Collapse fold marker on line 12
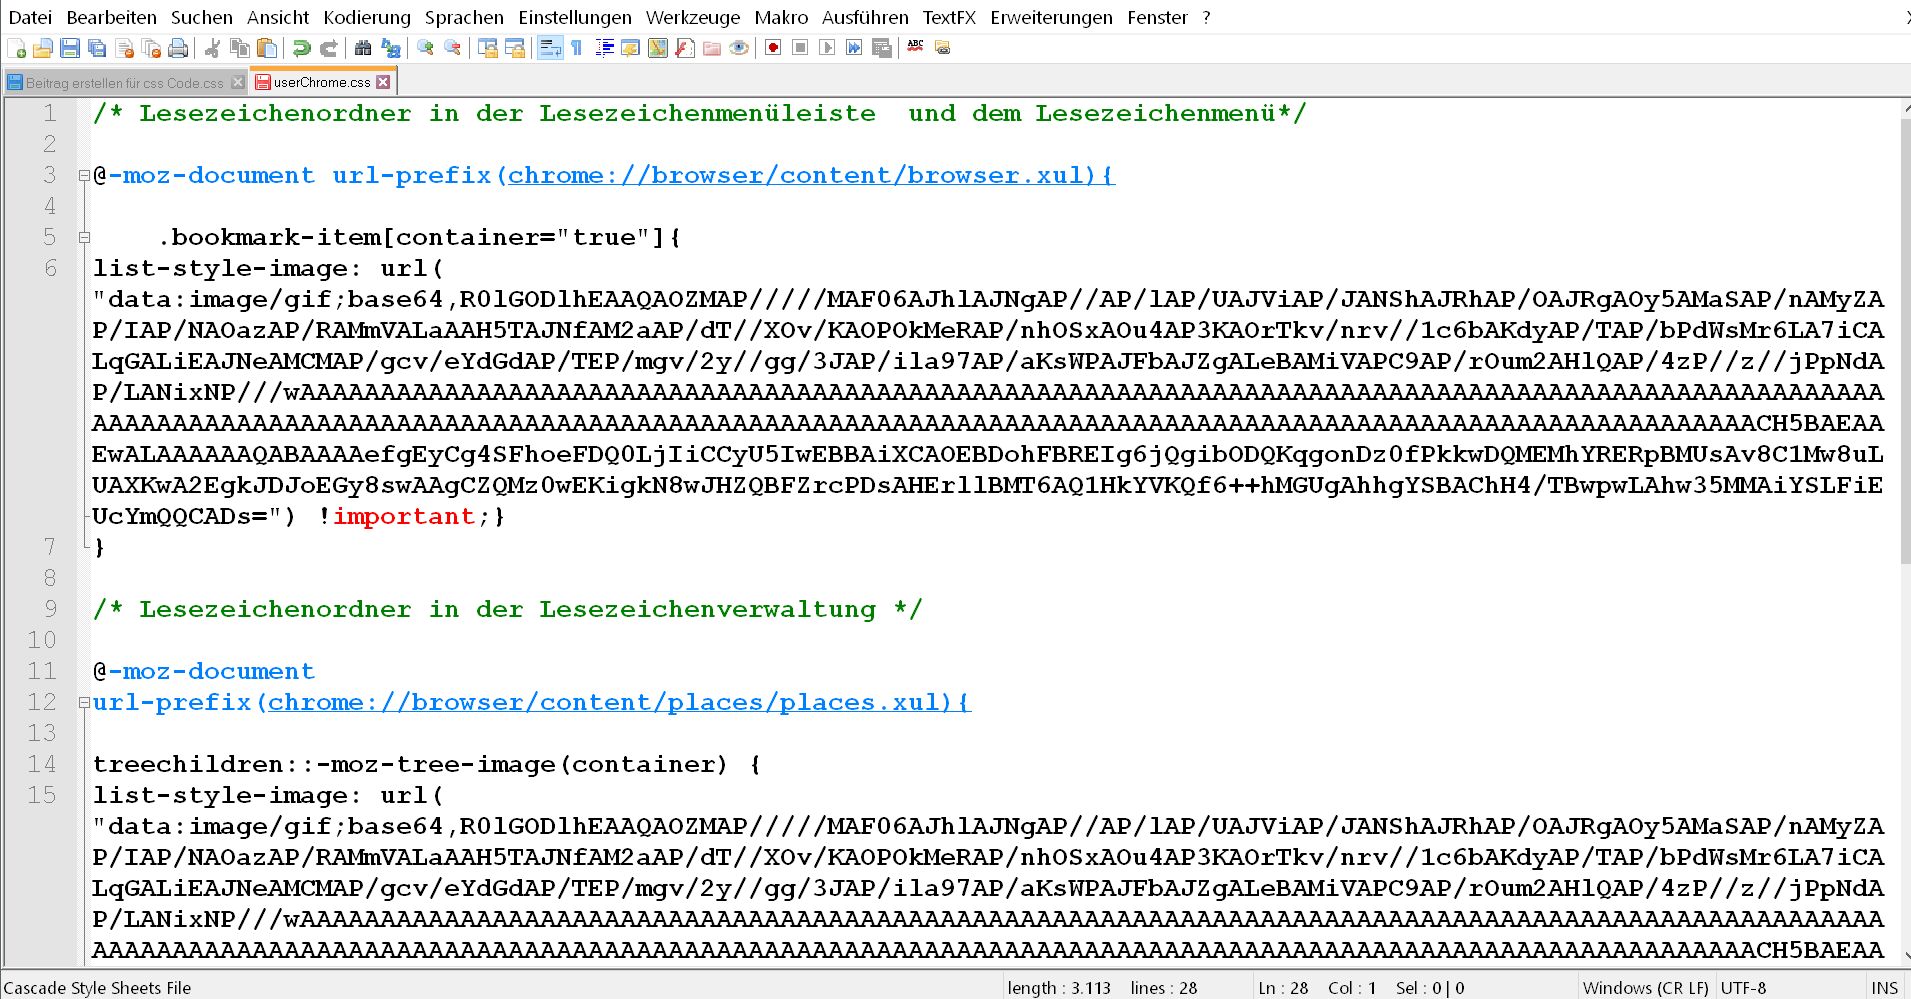Screen dimensions: 1911x999 84,703
